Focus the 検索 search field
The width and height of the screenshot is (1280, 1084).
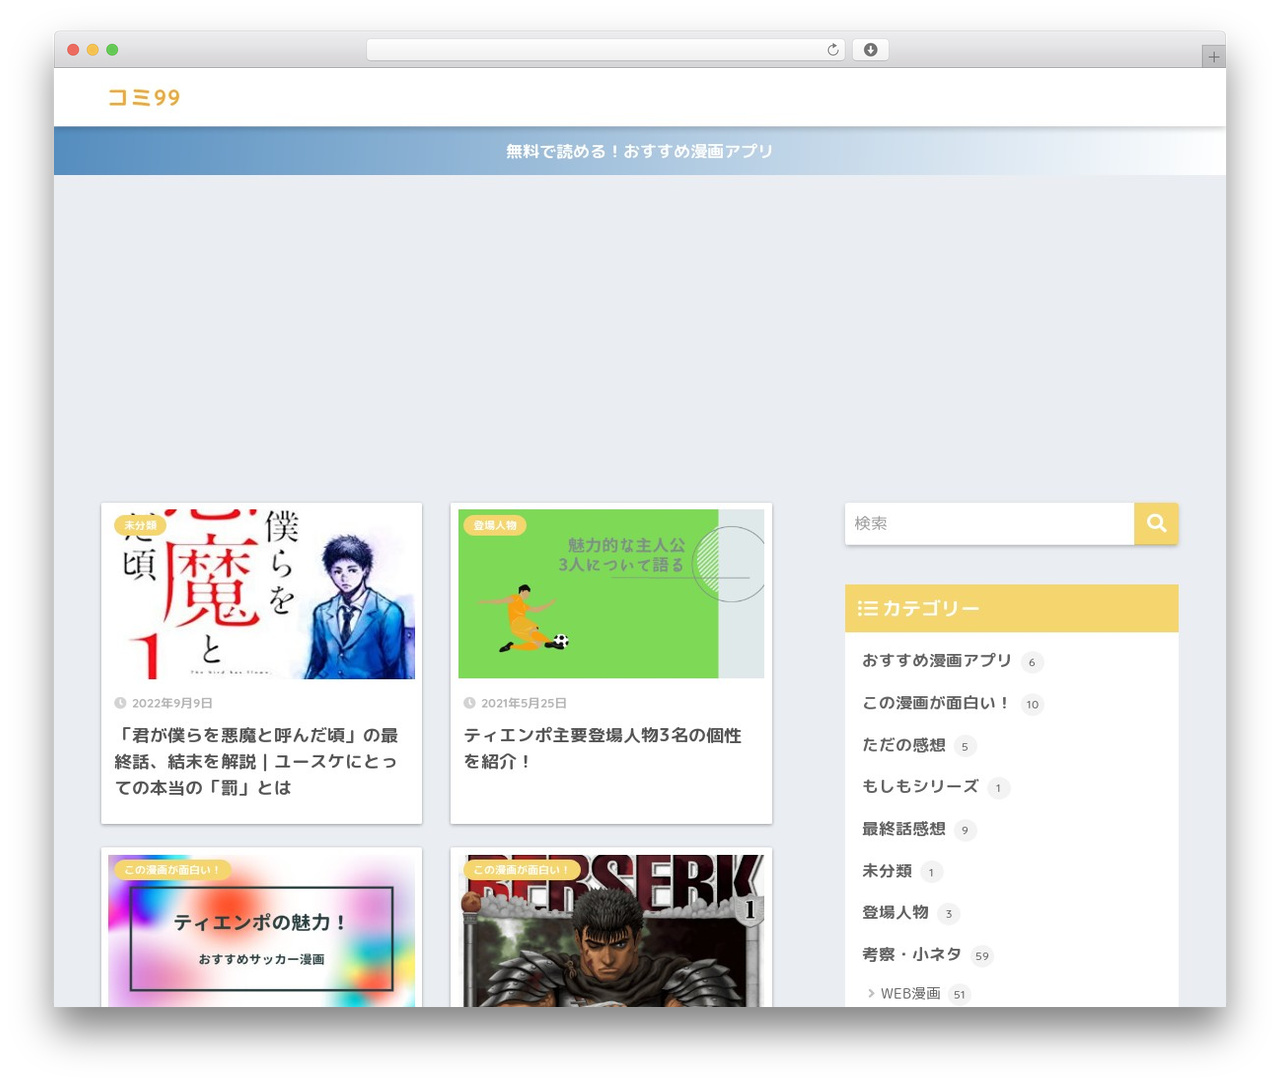(989, 523)
